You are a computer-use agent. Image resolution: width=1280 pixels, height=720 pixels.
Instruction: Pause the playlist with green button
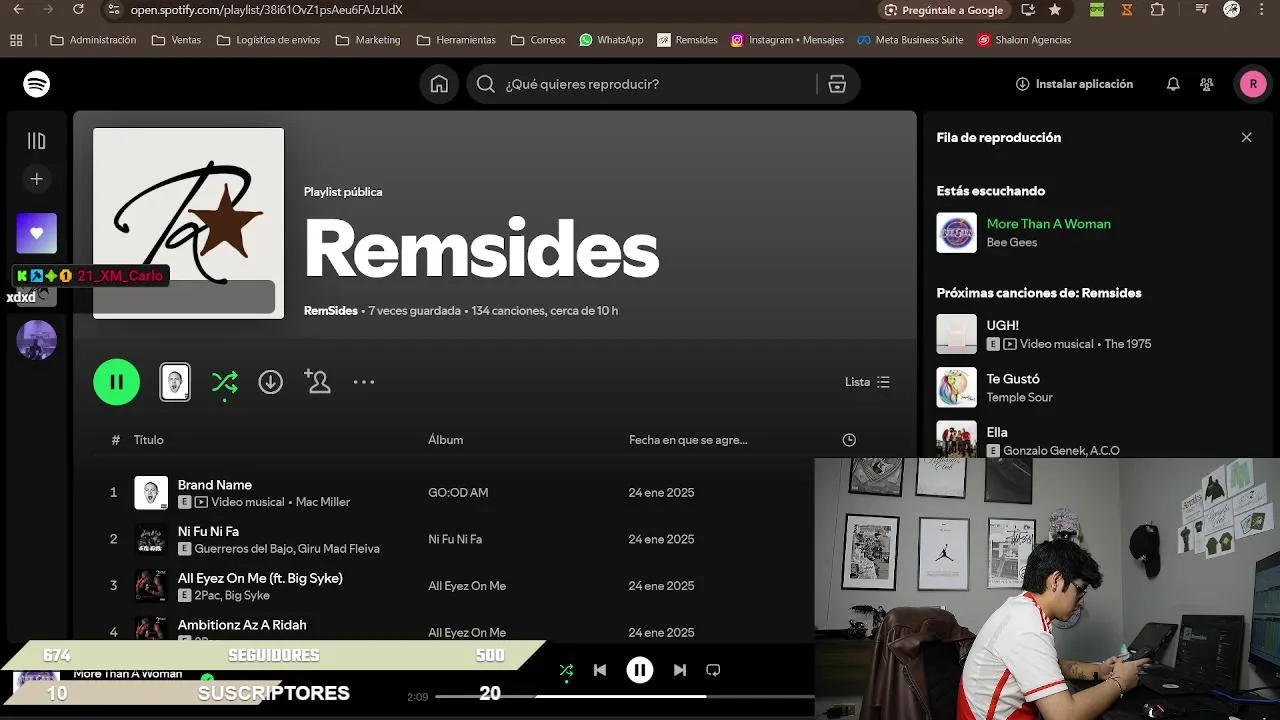click(x=117, y=382)
